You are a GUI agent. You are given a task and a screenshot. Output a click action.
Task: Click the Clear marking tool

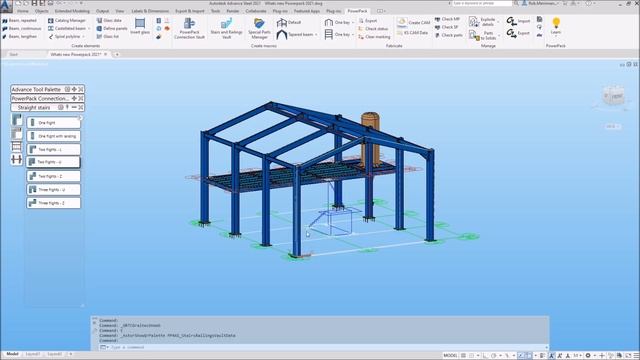click(374, 37)
